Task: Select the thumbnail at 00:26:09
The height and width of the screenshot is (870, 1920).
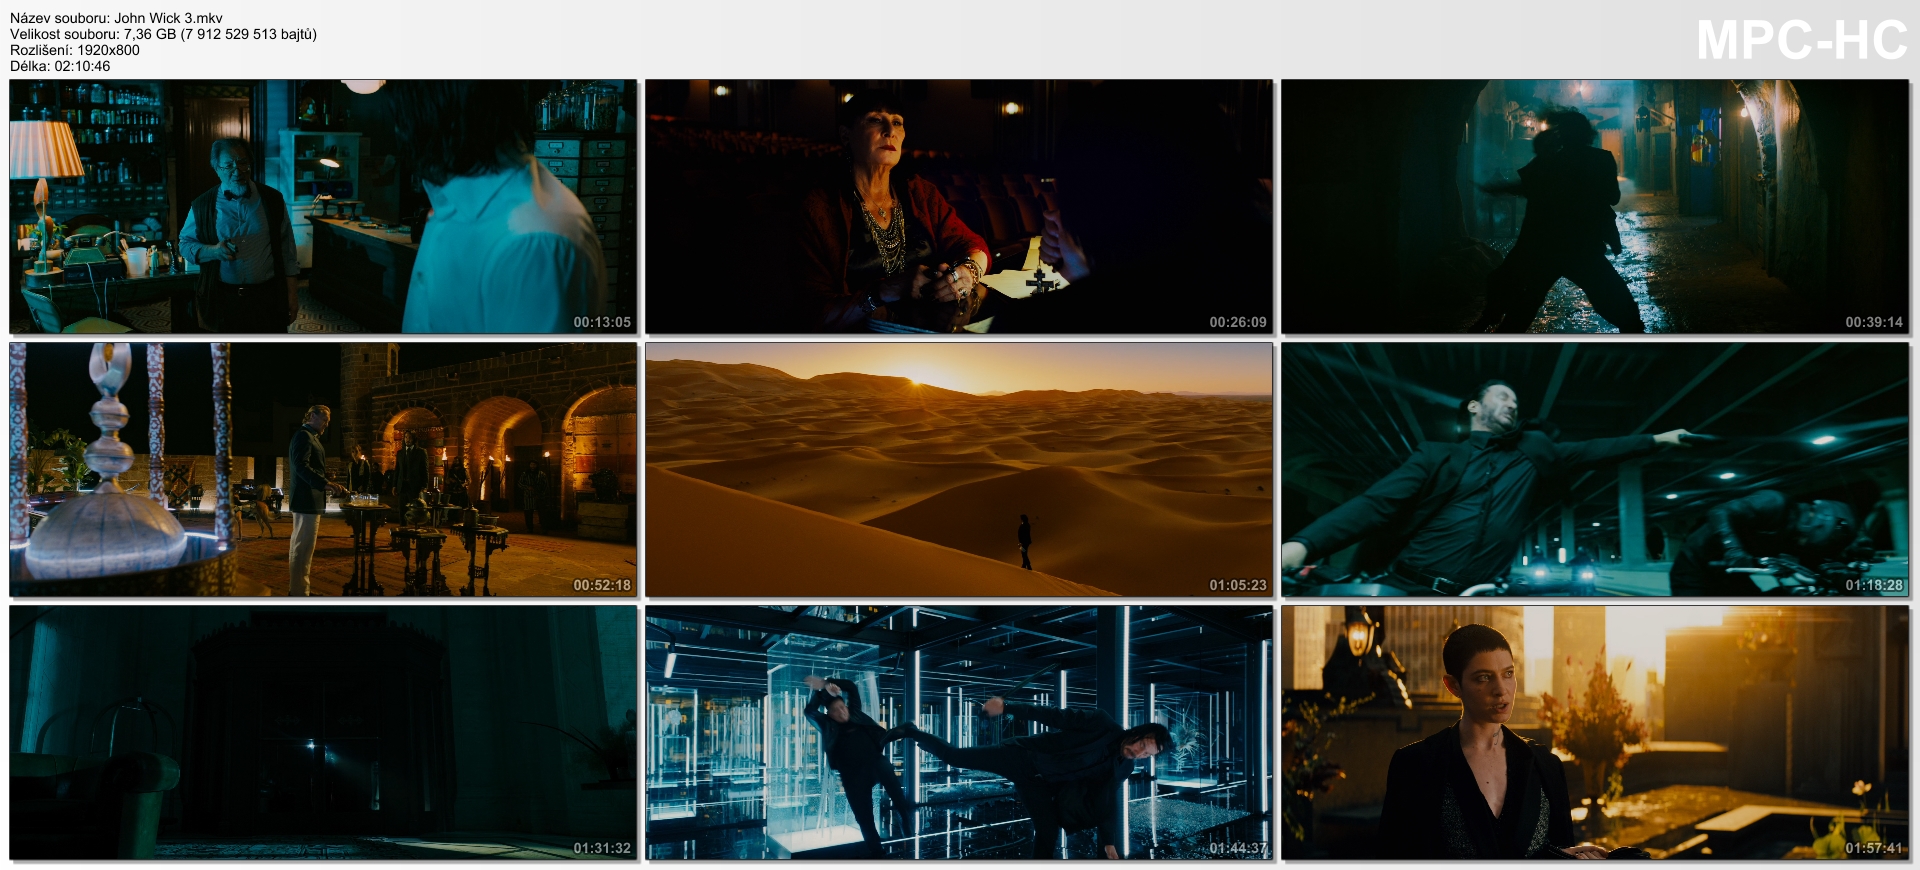Action: click(x=959, y=206)
